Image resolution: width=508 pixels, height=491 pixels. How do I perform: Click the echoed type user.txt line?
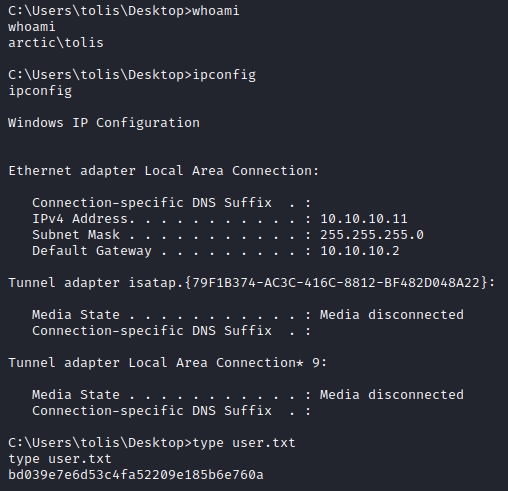point(60,459)
